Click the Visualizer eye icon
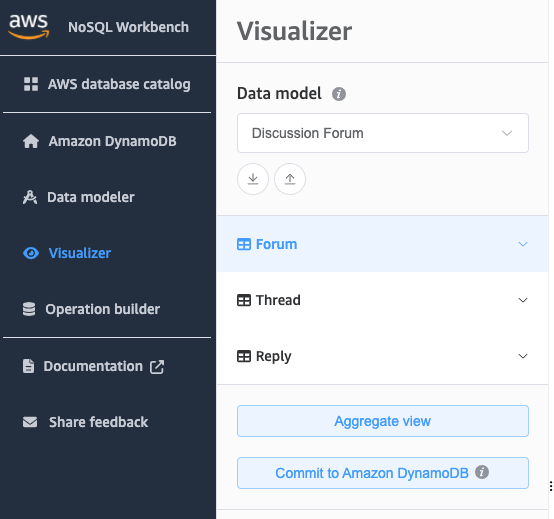The width and height of the screenshot is (554, 519). (x=31, y=253)
